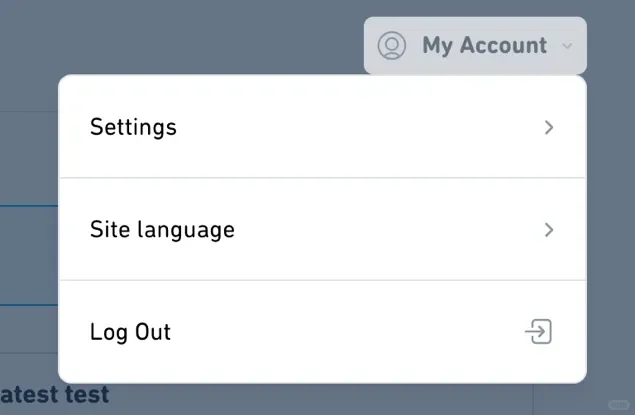This screenshot has width=635, height=415.
Task: Click the chevron arrow on the Site language row
Action: pyautogui.click(x=549, y=230)
